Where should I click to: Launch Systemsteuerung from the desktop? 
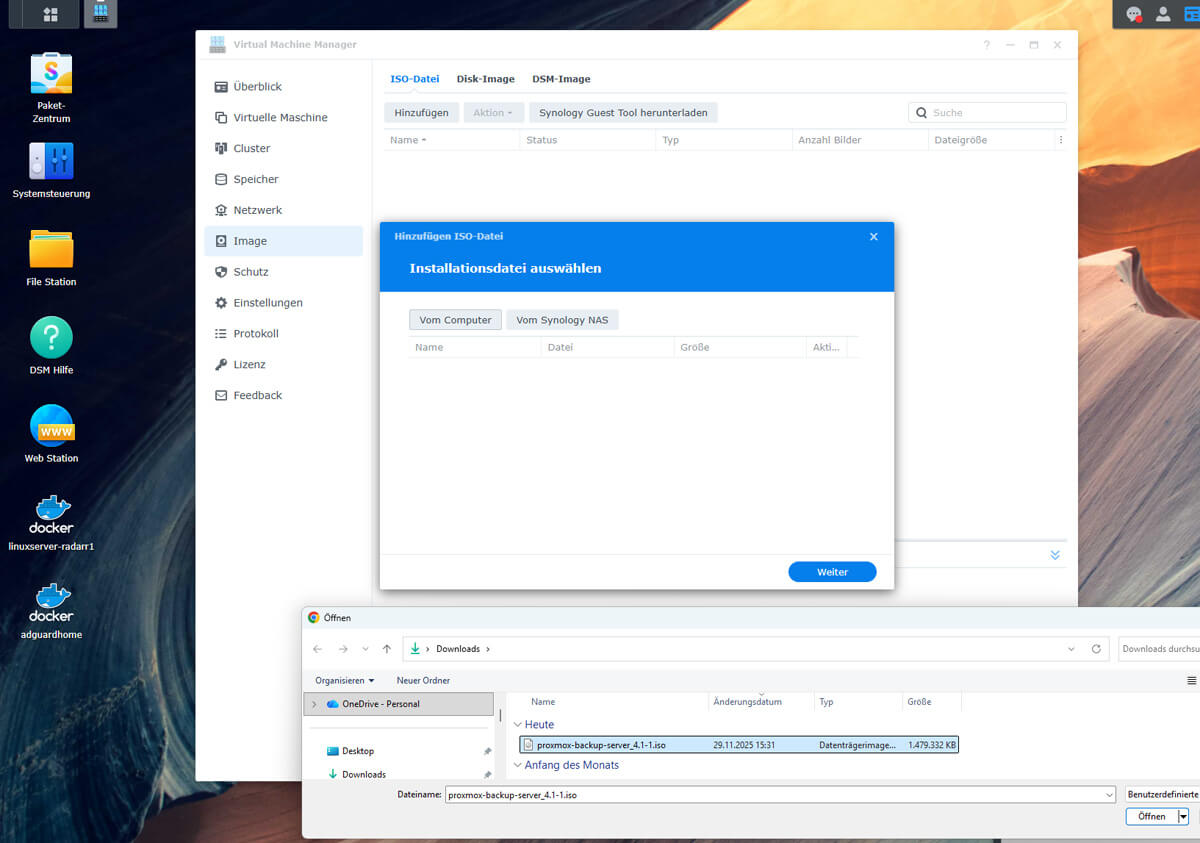click(51, 162)
